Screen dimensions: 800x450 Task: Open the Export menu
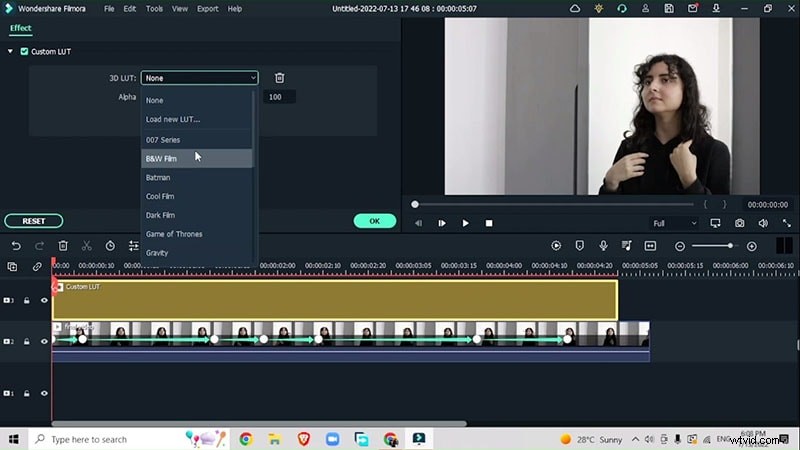[x=208, y=9]
